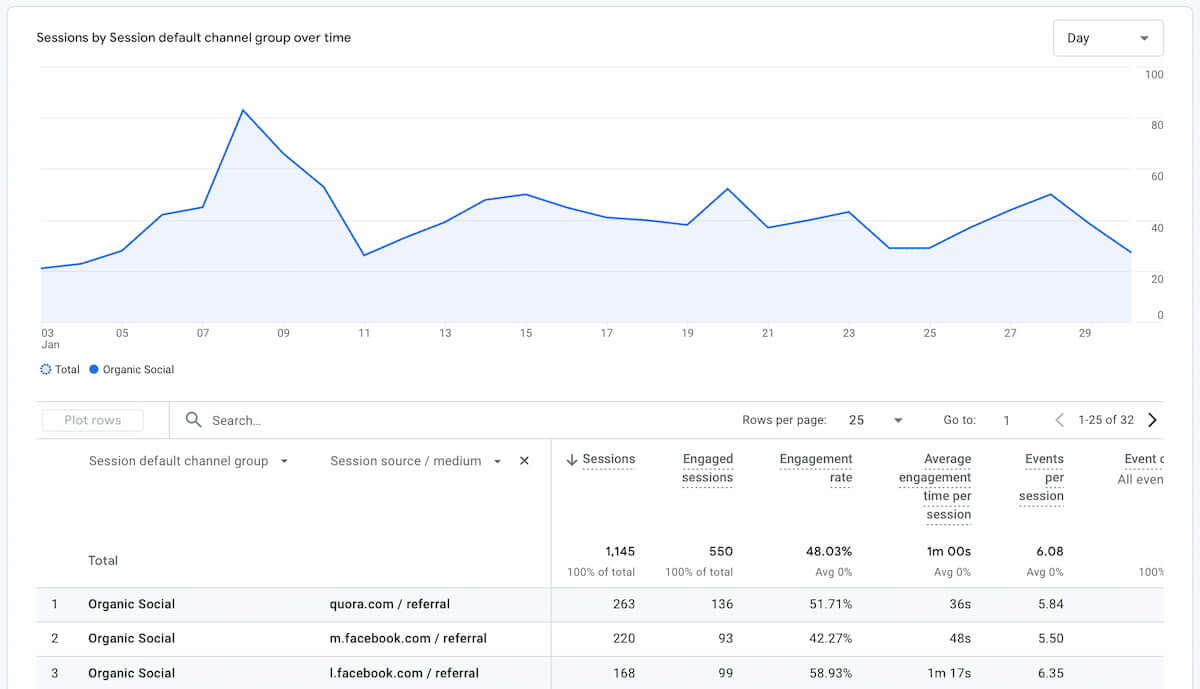
Task: Click the search magnifying glass icon
Action: click(x=194, y=420)
